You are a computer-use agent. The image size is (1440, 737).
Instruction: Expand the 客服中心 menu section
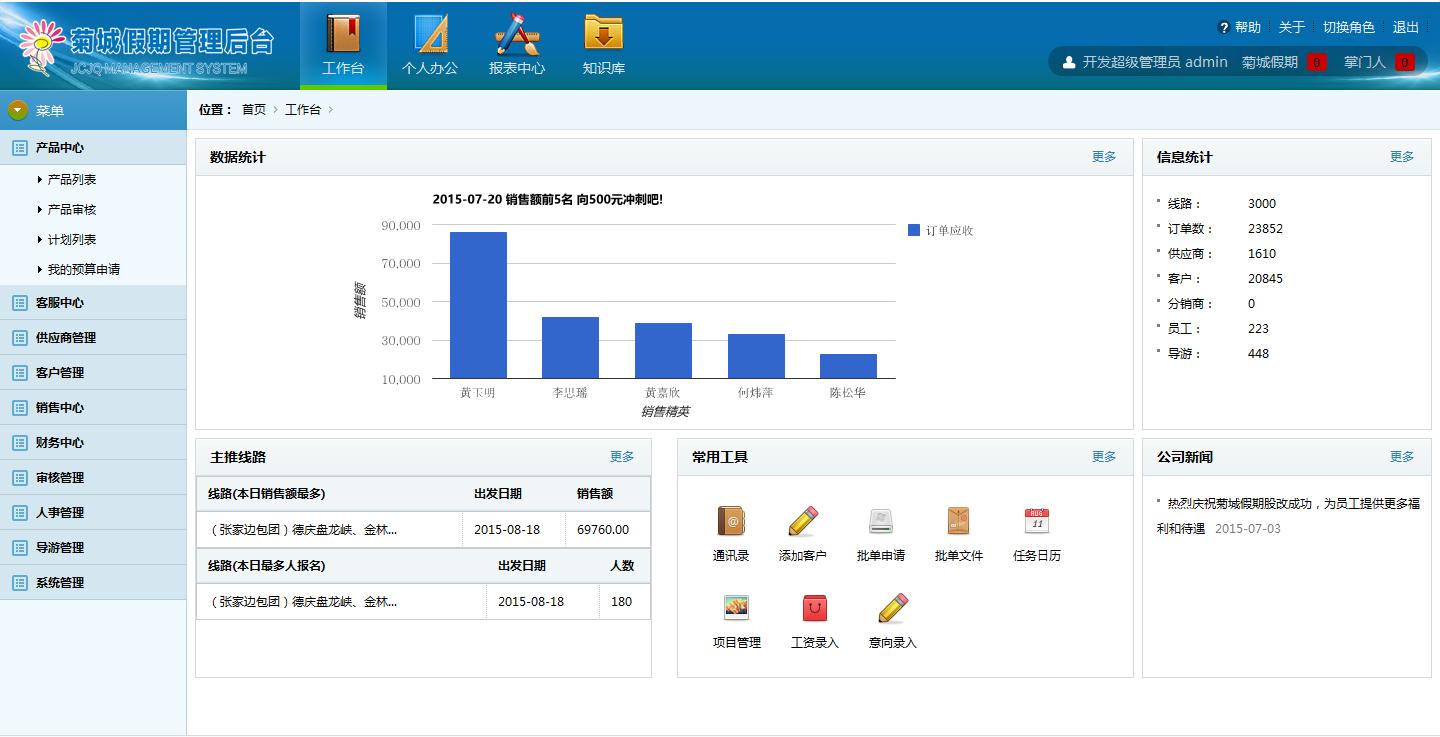point(60,303)
